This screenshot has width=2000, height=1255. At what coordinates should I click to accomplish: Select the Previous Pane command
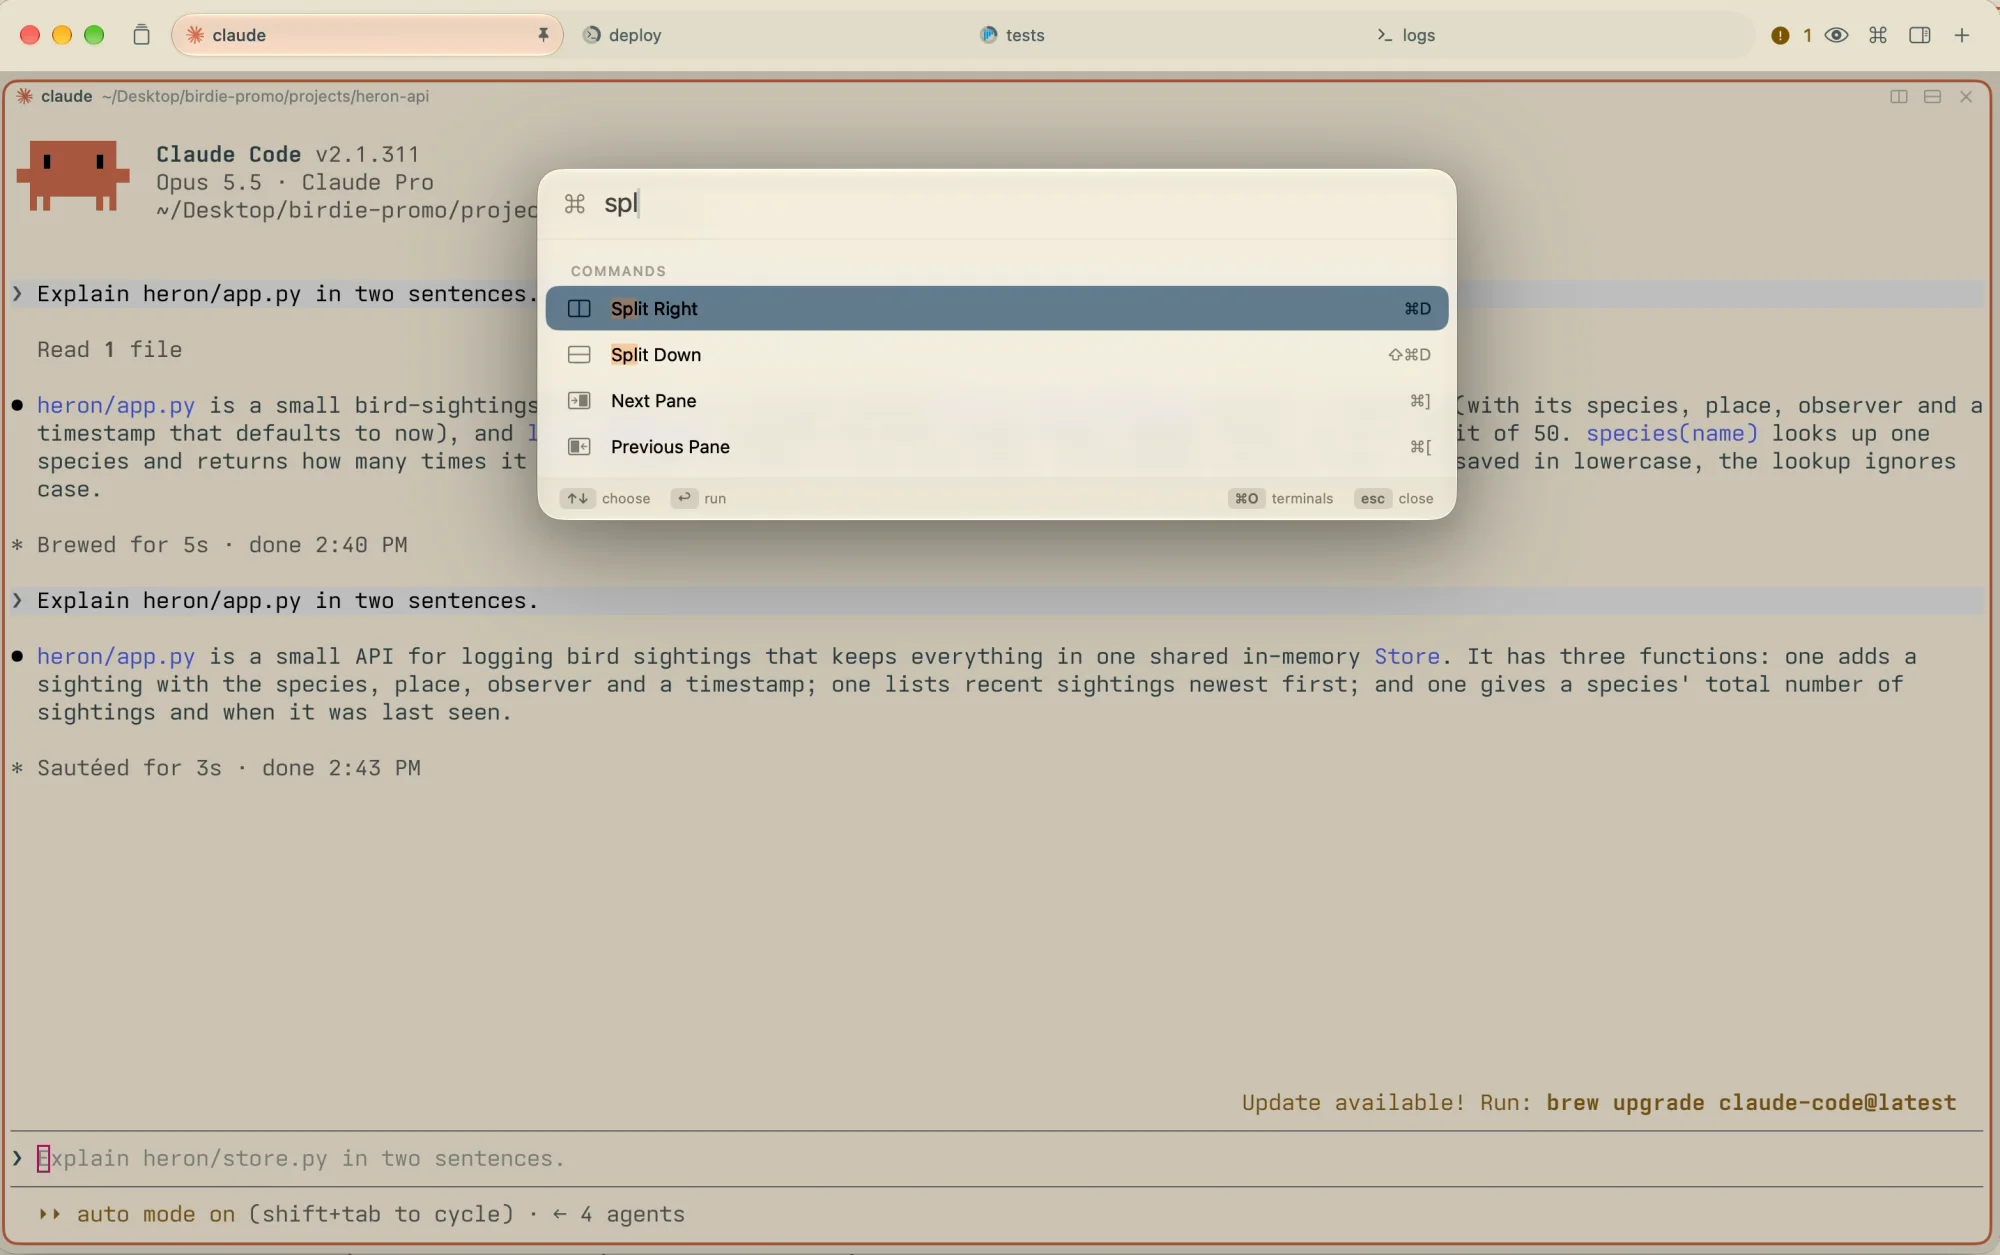click(996, 446)
